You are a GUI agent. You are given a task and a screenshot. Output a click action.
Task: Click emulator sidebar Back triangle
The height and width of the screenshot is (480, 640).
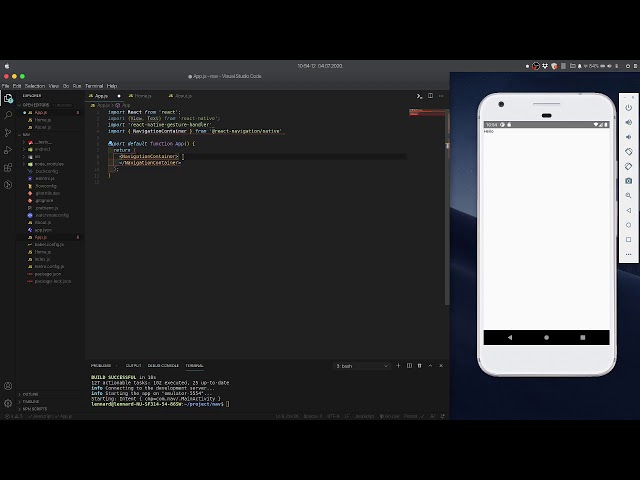pyautogui.click(x=629, y=210)
